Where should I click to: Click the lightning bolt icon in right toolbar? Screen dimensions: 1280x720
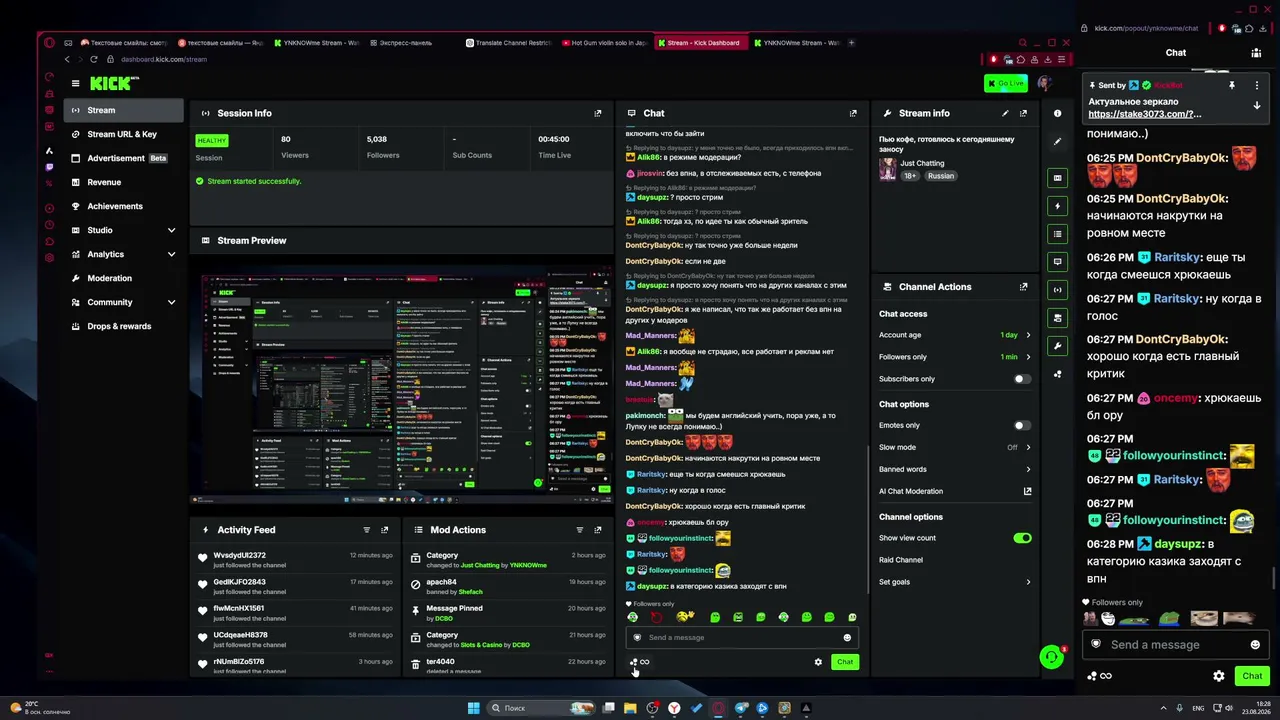pos(1057,206)
